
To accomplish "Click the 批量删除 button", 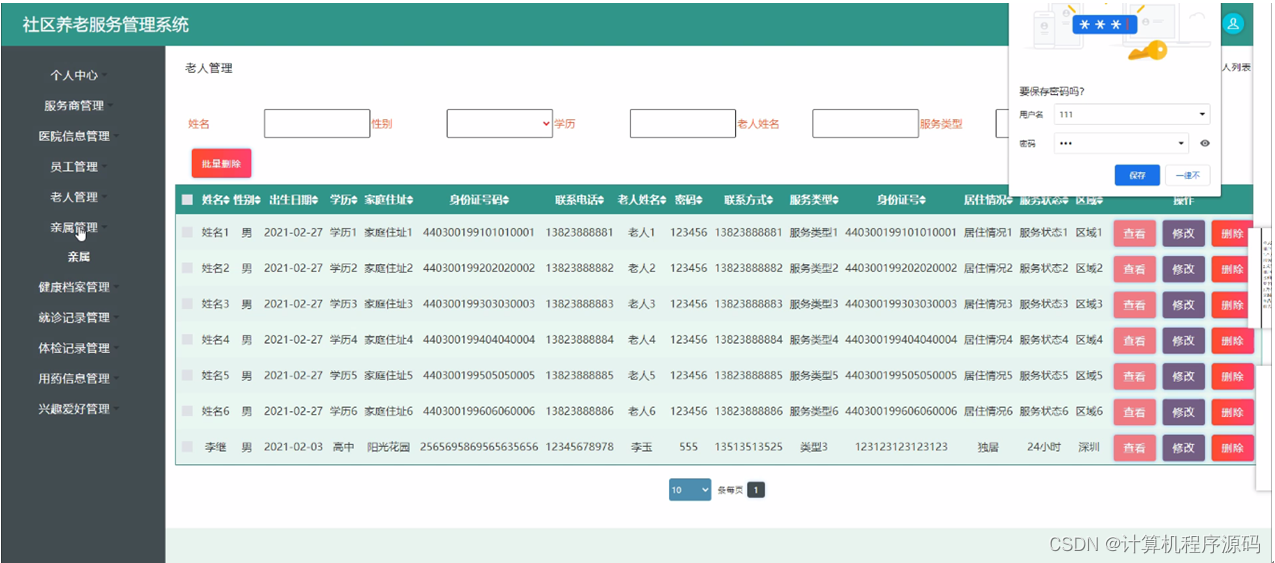I will (x=222, y=163).
